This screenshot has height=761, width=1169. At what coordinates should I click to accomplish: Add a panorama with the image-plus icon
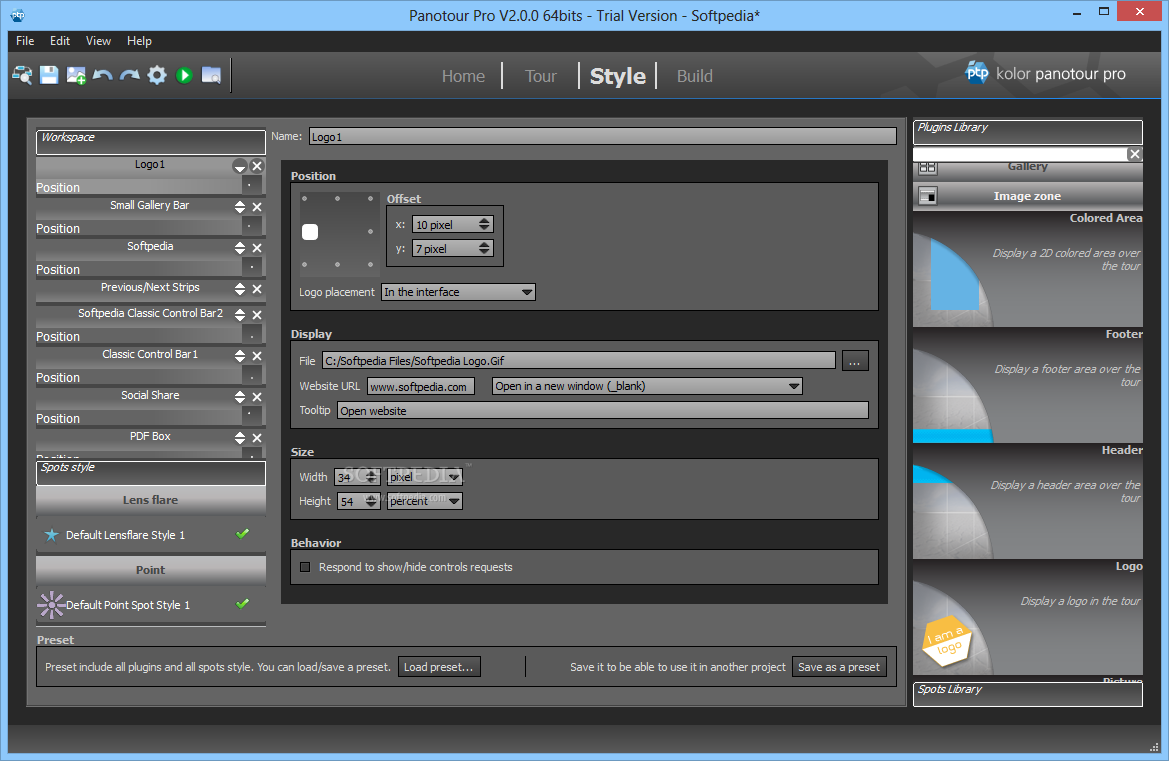[76, 75]
